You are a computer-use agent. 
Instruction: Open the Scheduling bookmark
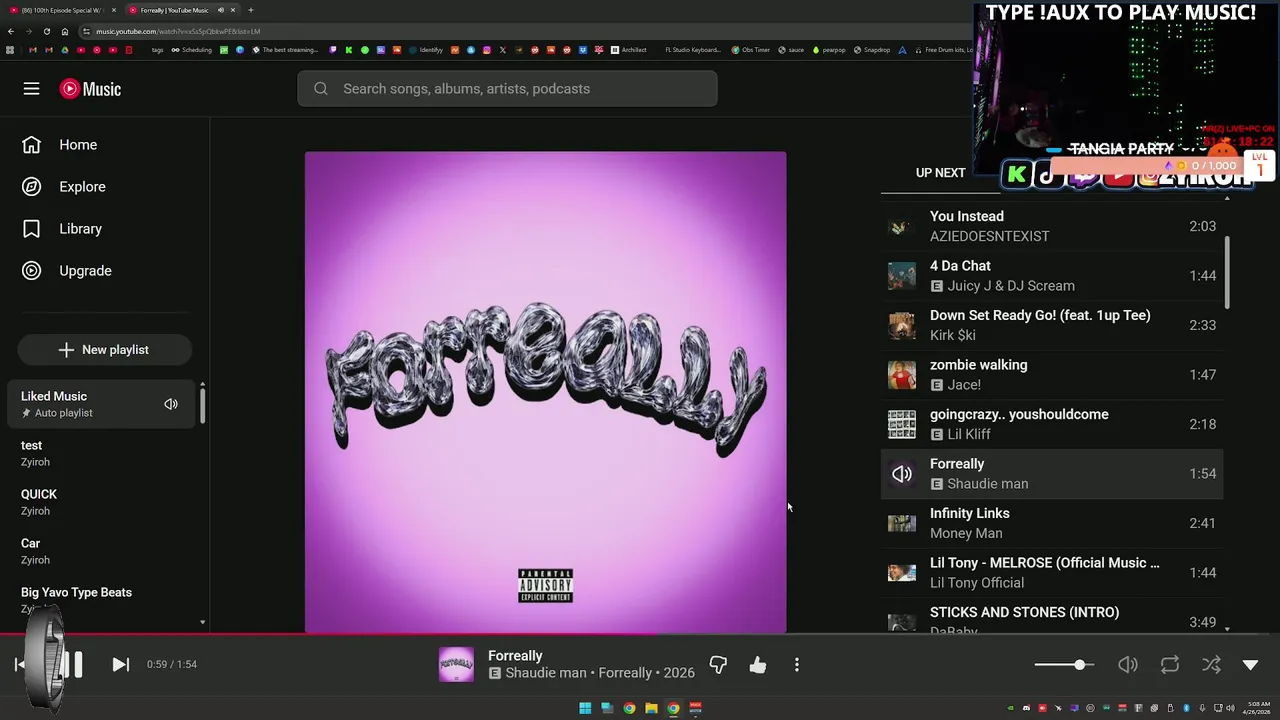(x=191, y=50)
